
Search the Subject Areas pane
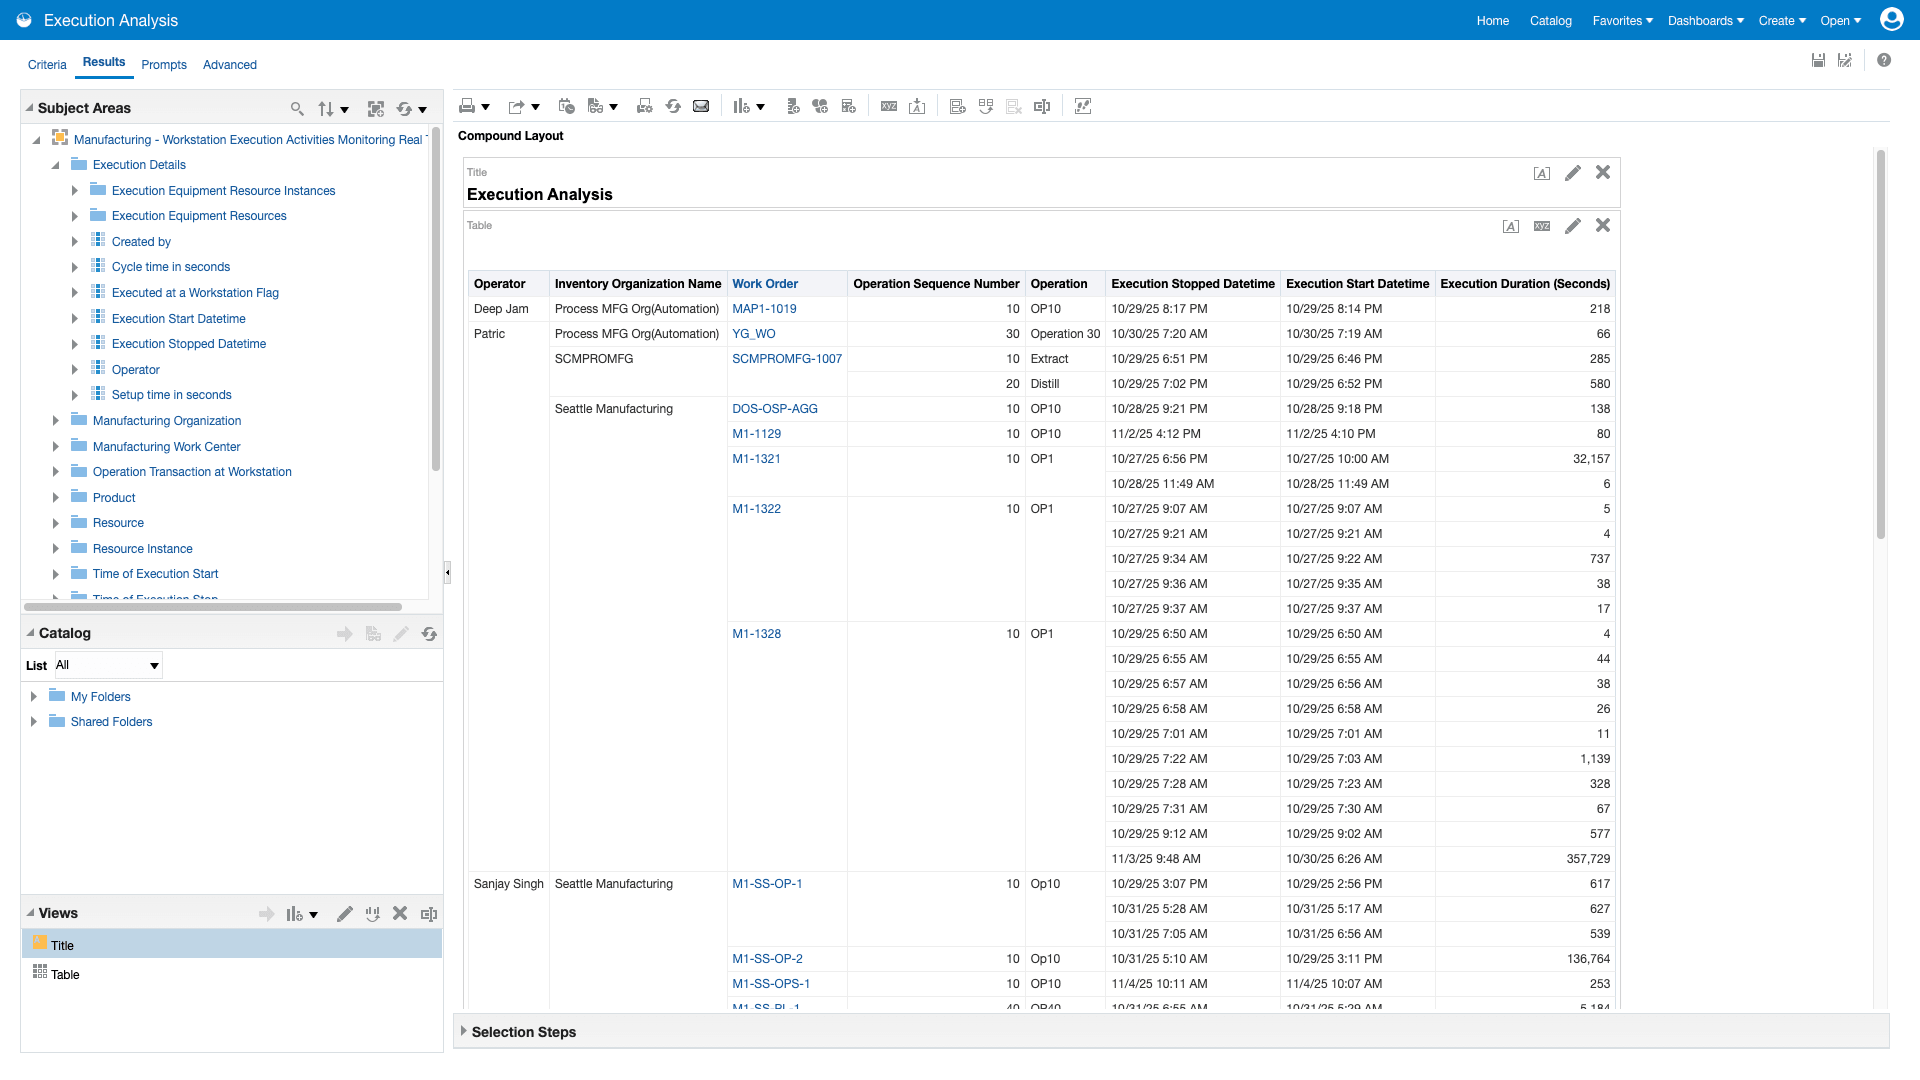[297, 108]
